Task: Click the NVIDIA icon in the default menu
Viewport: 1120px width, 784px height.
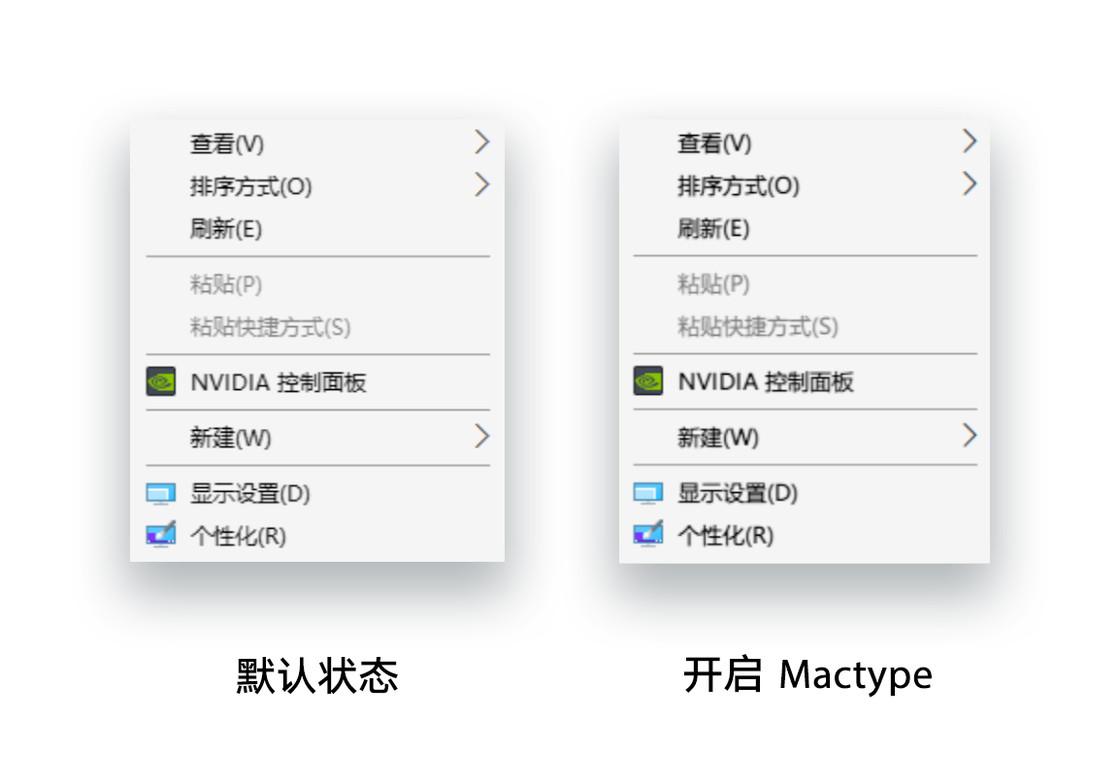Action: [160, 382]
